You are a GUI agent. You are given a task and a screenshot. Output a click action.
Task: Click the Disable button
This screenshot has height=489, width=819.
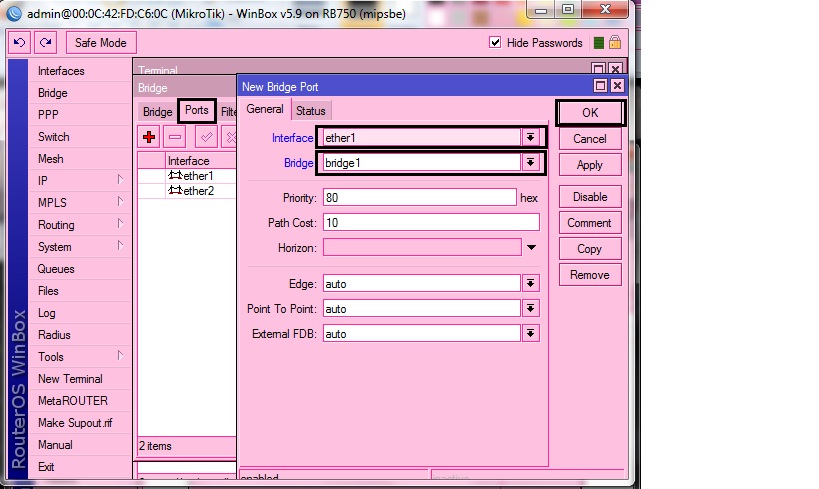(x=590, y=196)
